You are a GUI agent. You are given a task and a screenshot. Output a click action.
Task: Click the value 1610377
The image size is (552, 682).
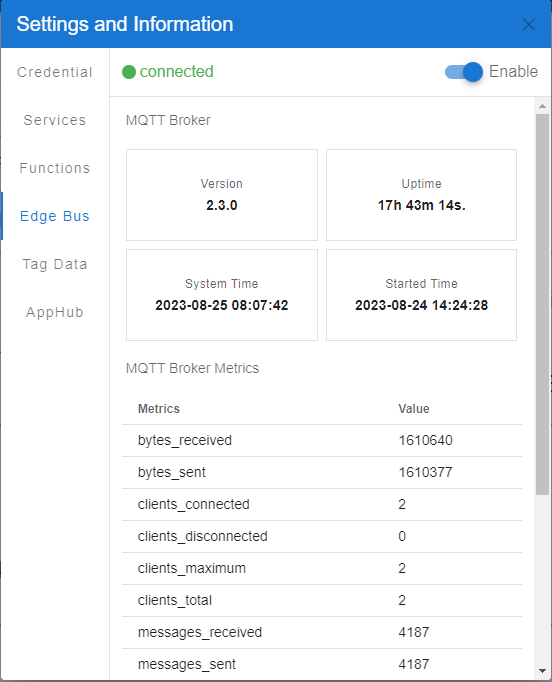pyautogui.click(x=425, y=472)
